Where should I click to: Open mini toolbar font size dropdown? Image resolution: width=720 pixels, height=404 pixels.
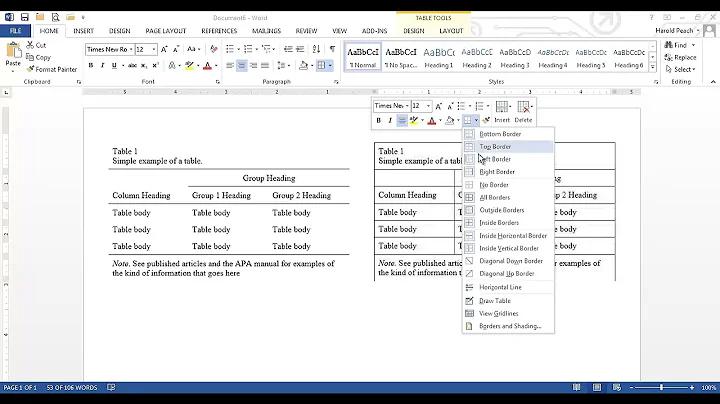click(x=428, y=106)
